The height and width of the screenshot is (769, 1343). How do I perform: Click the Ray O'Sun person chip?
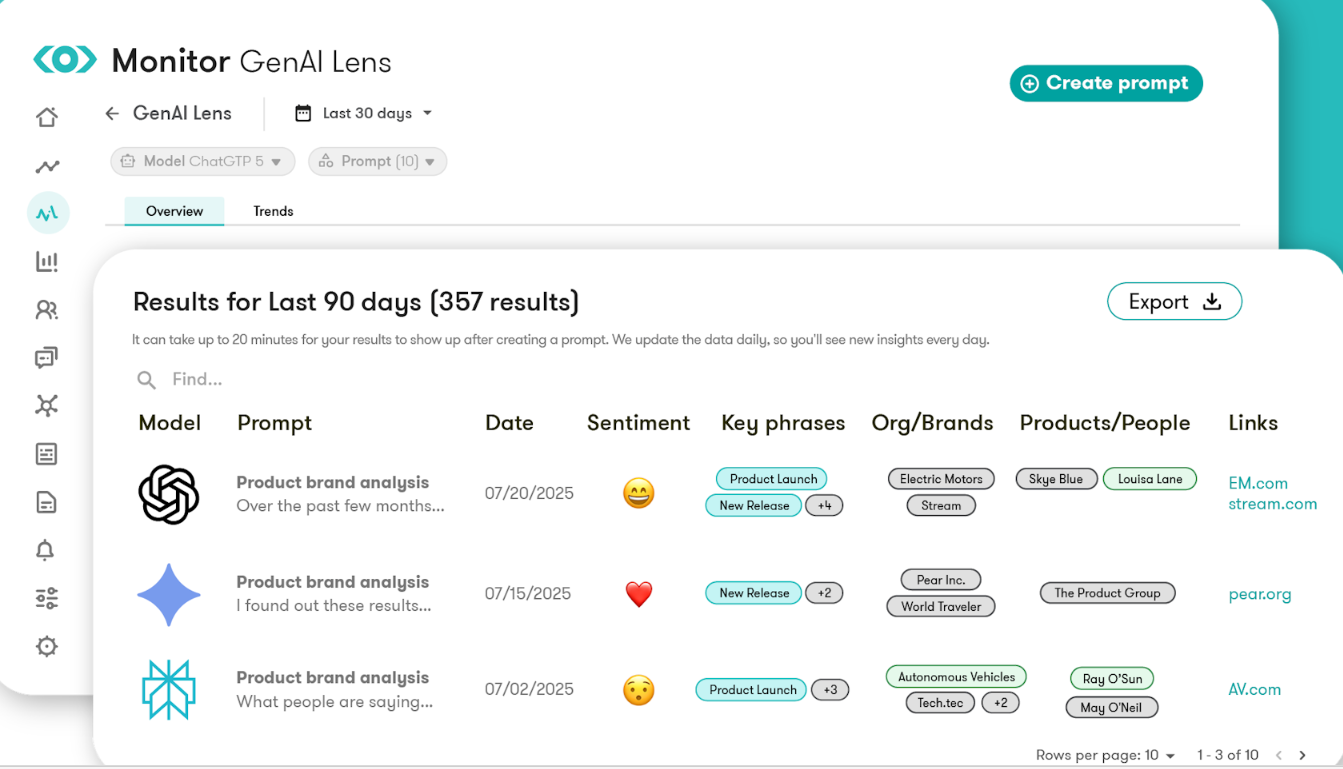[x=1112, y=679]
